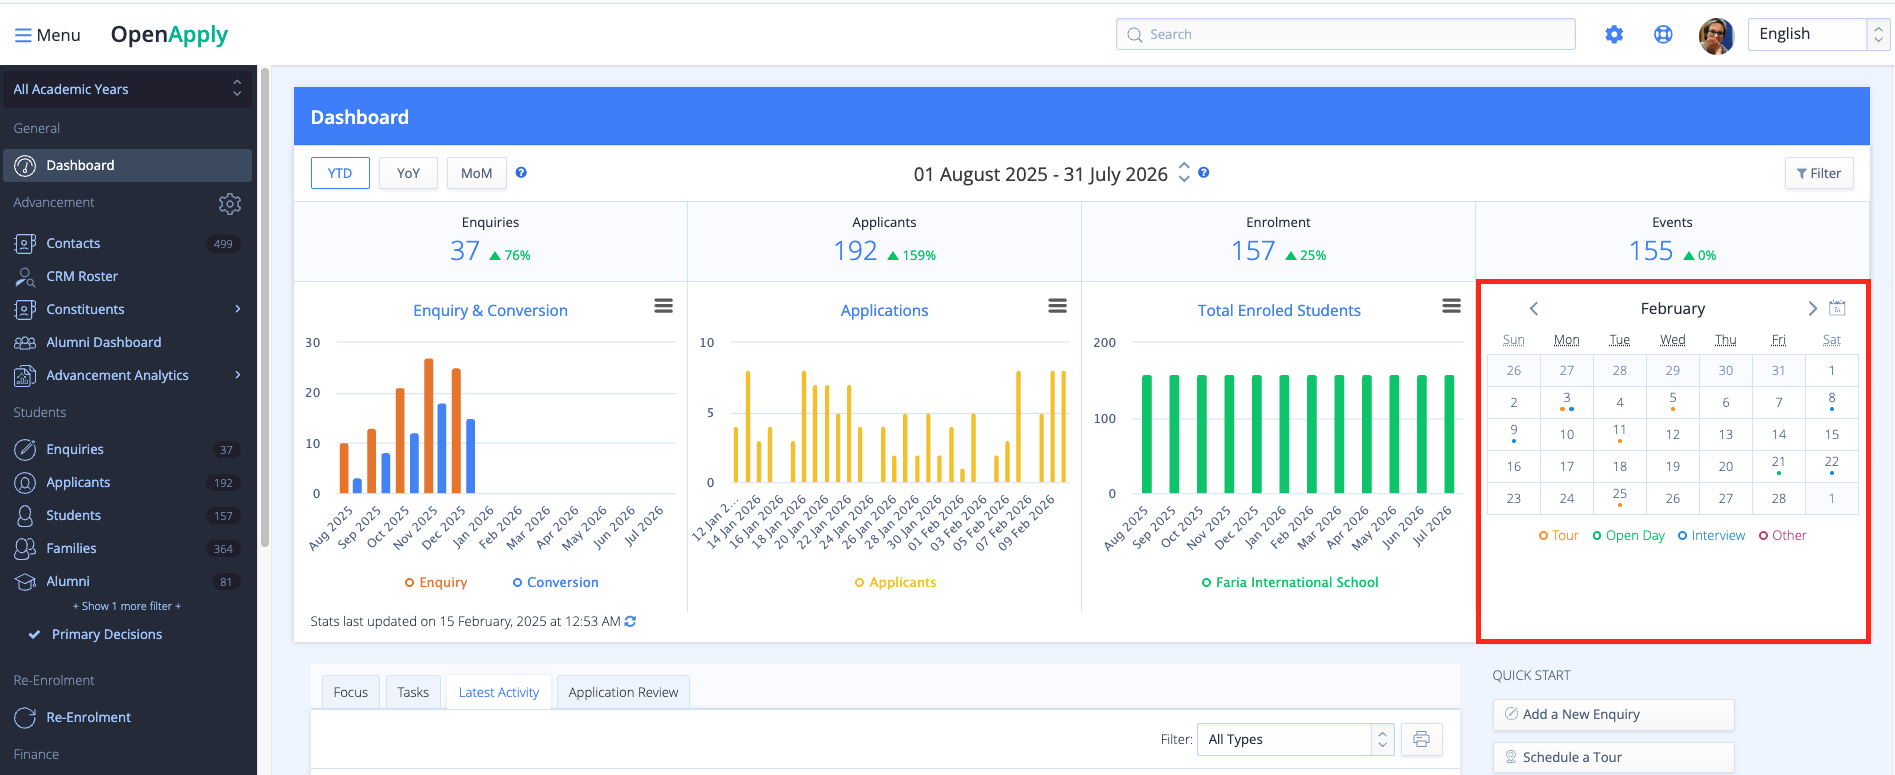Select Dashboard in sidebar

[127, 165]
